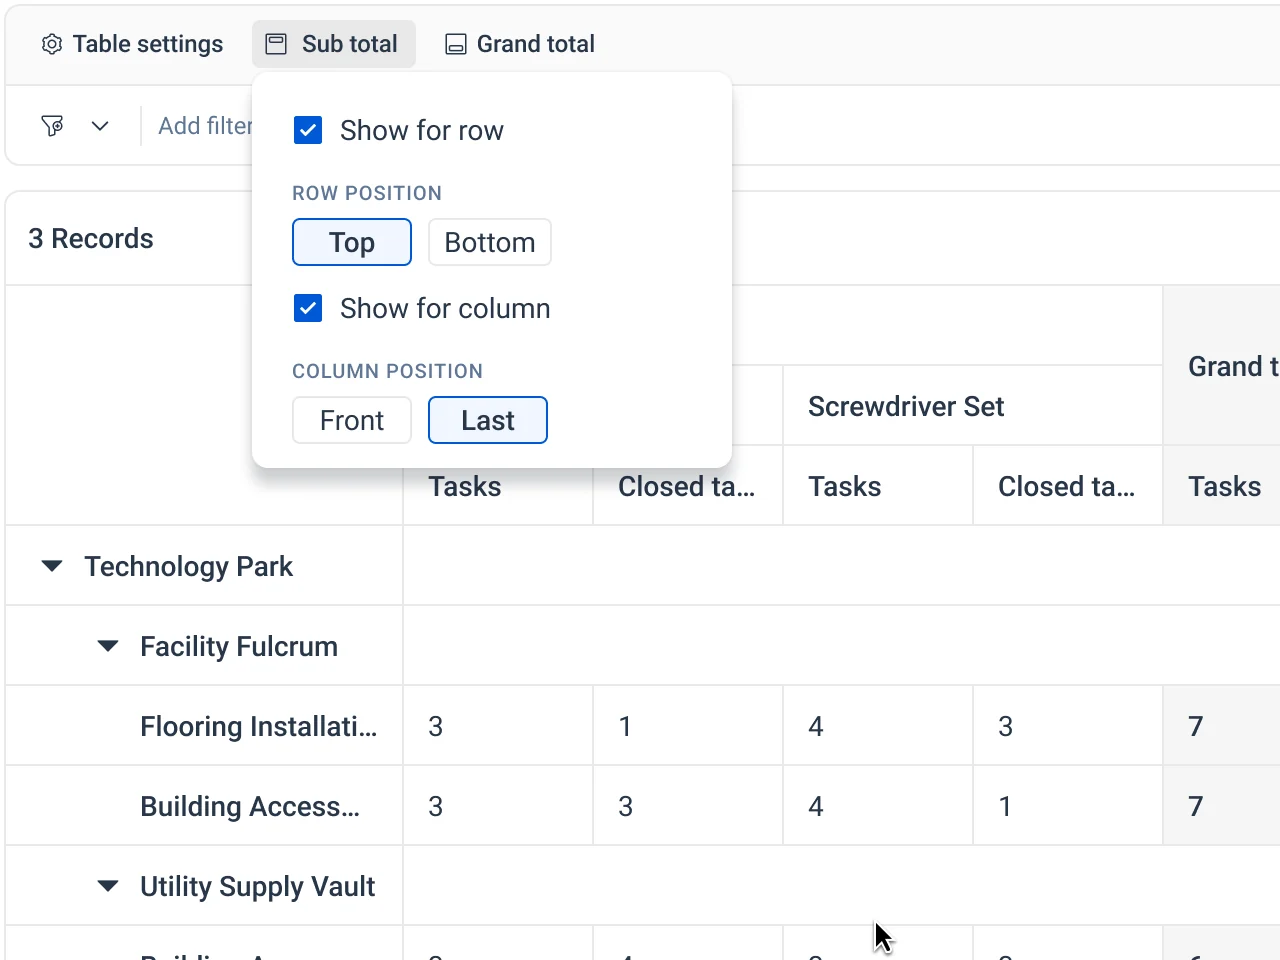Click the Tasks header under Grand total
This screenshot has width=1280, height=960.
pos(1222,486)
